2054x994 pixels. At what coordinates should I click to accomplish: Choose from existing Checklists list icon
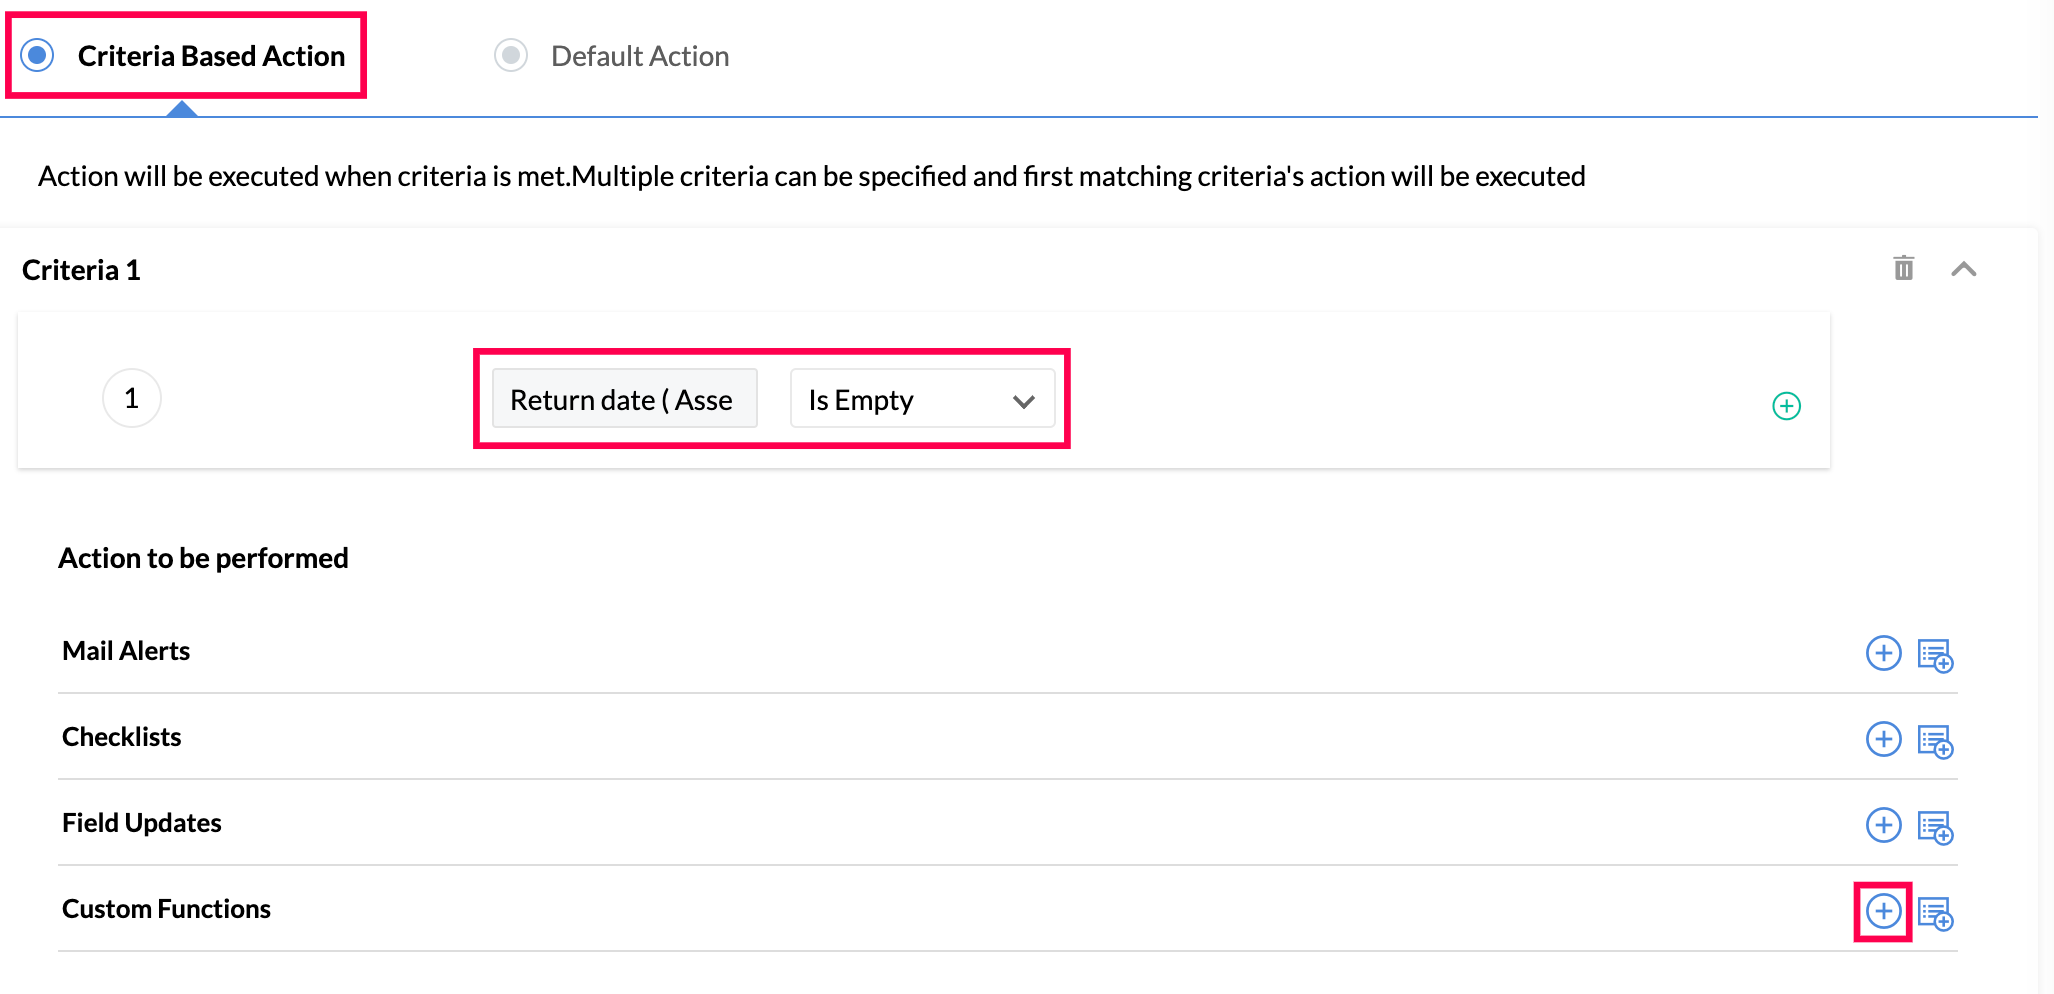point(1935,741)
